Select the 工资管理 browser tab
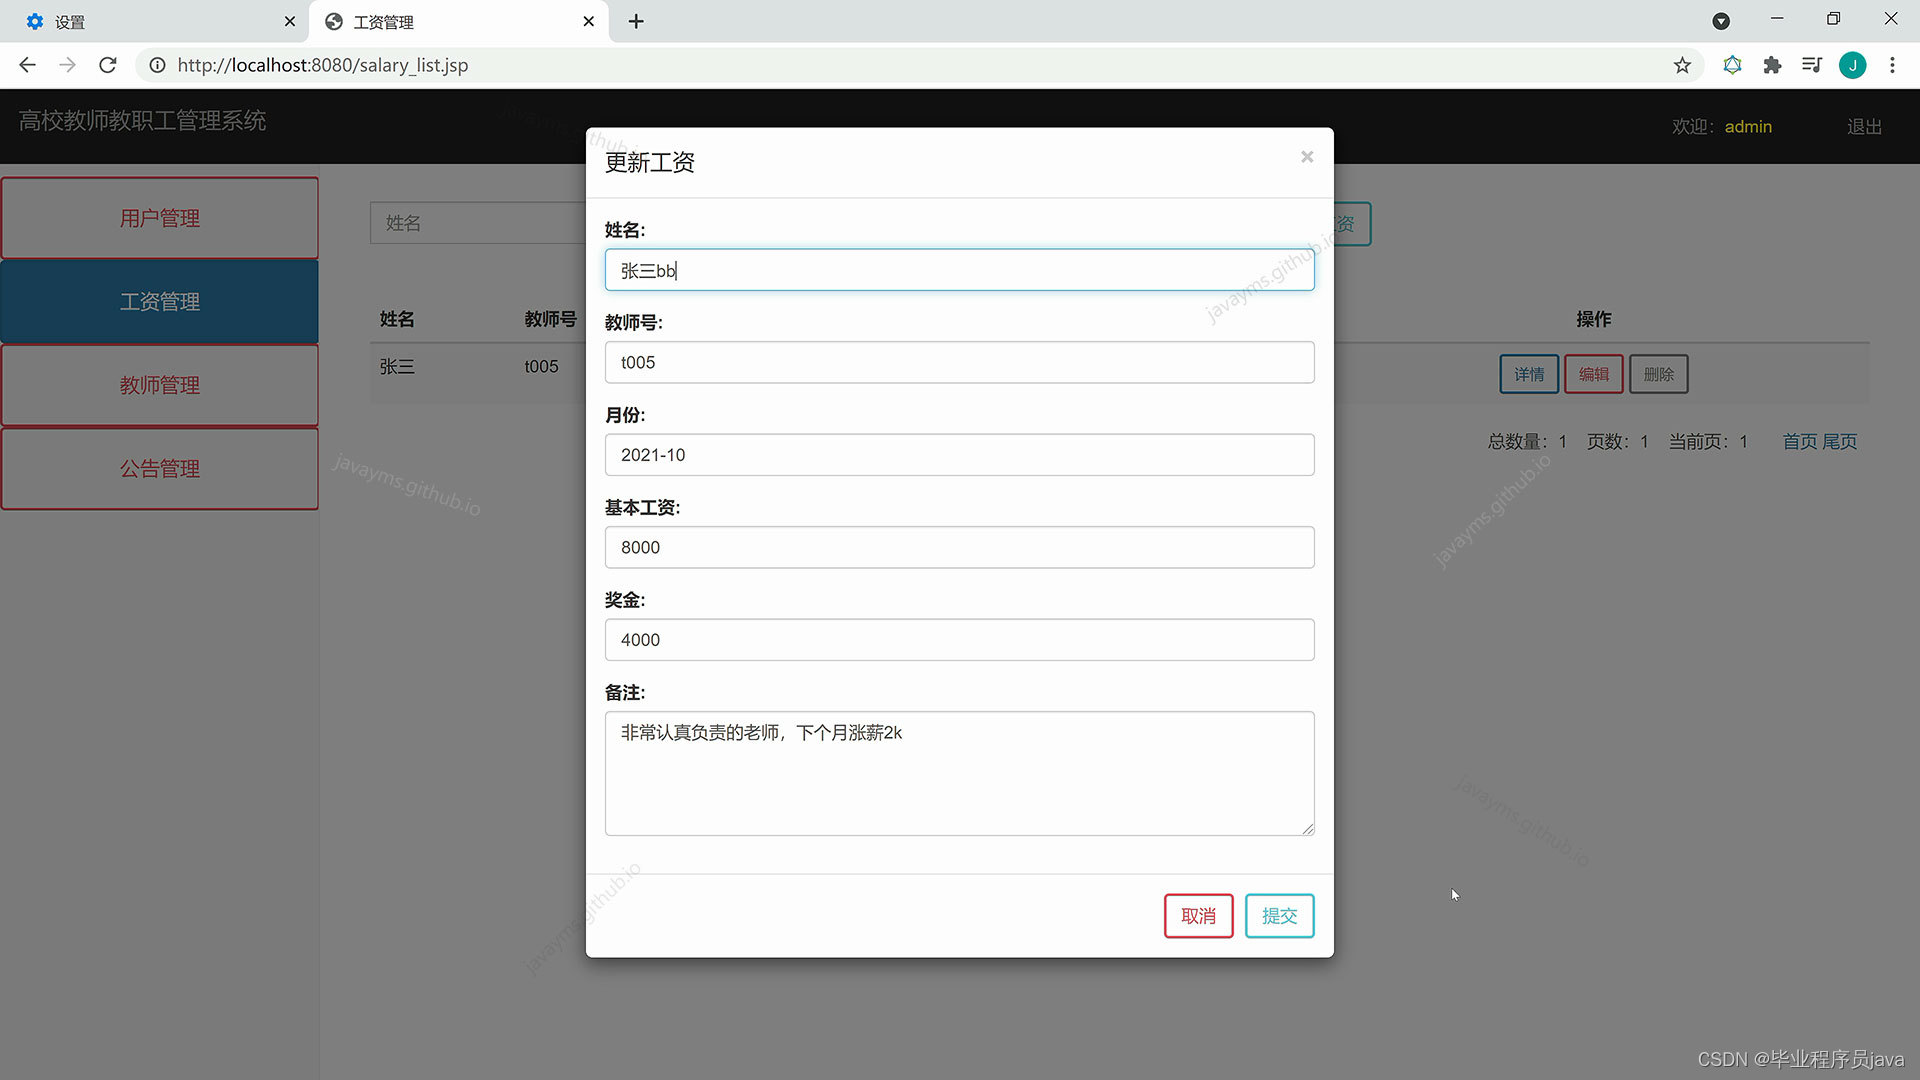This screenshot has height=1080, width=1920. [458, 21]
